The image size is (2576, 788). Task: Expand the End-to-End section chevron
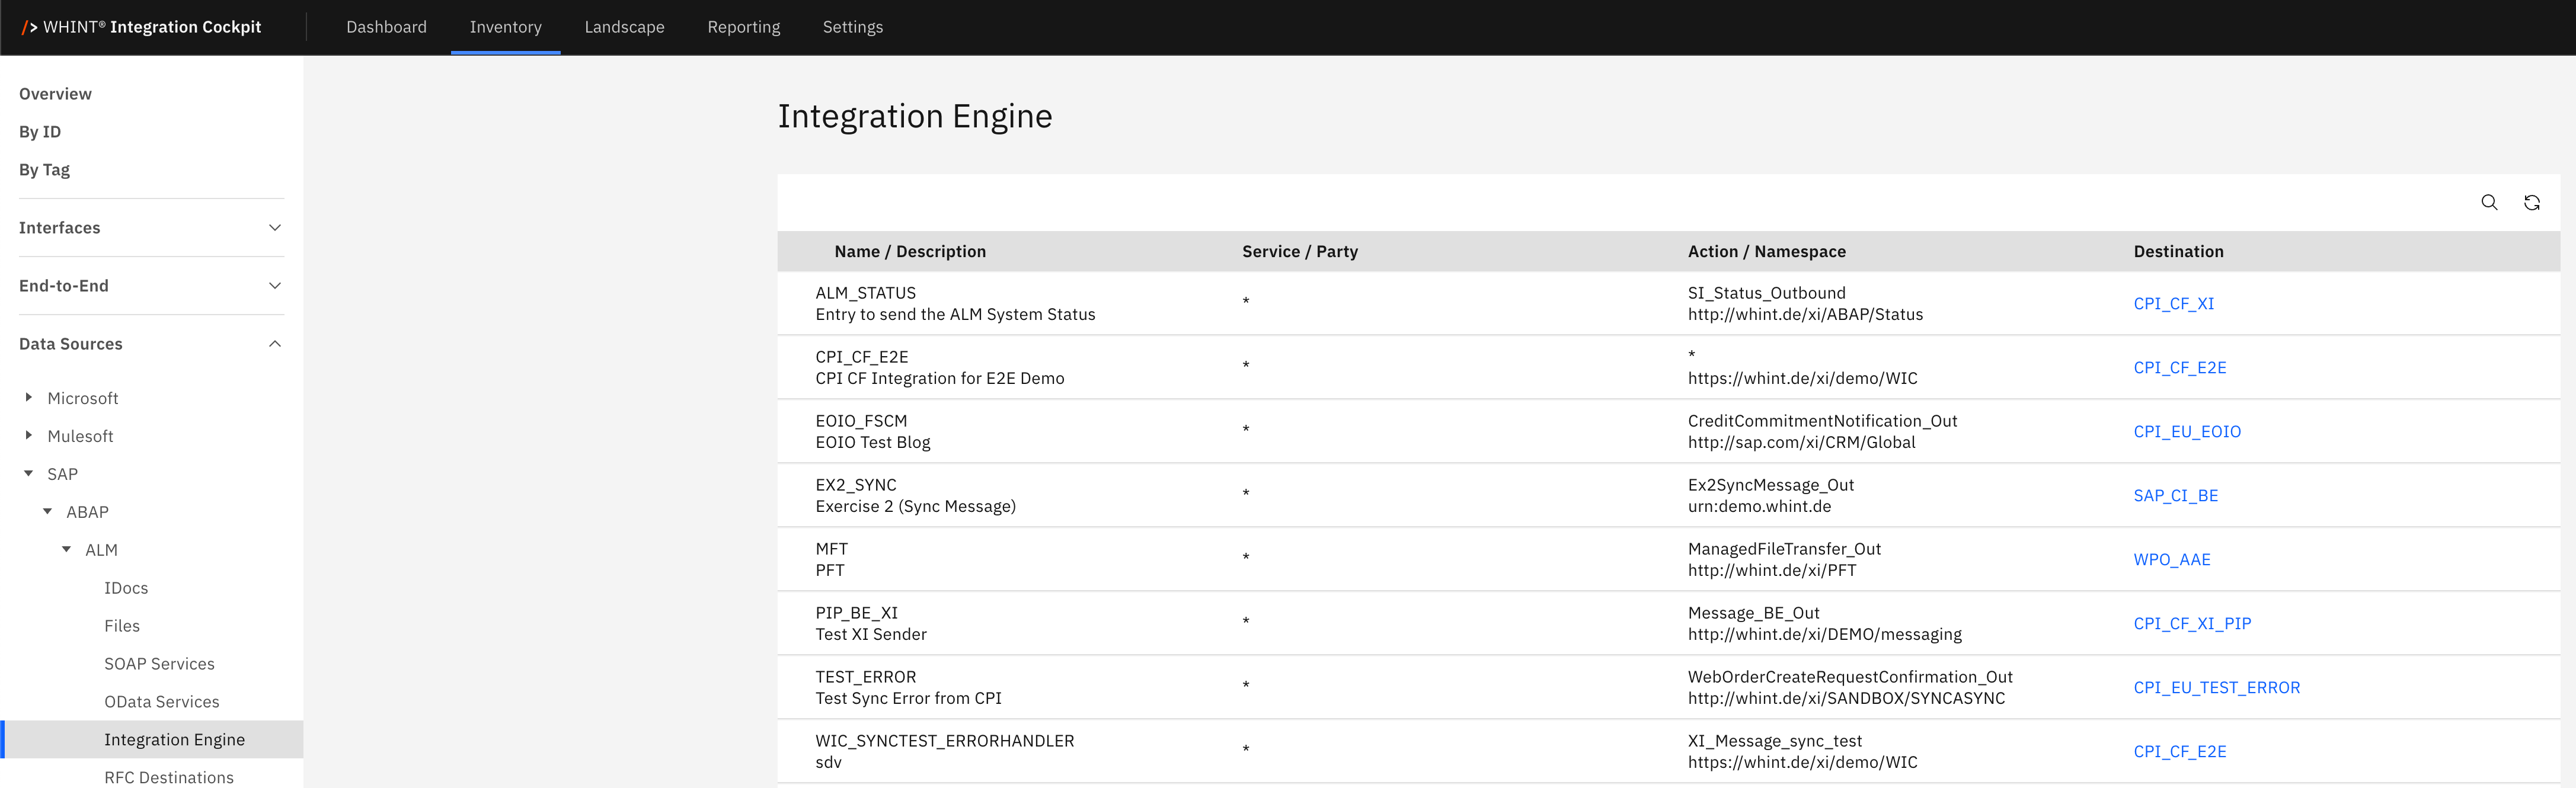(x=275, y=286)
